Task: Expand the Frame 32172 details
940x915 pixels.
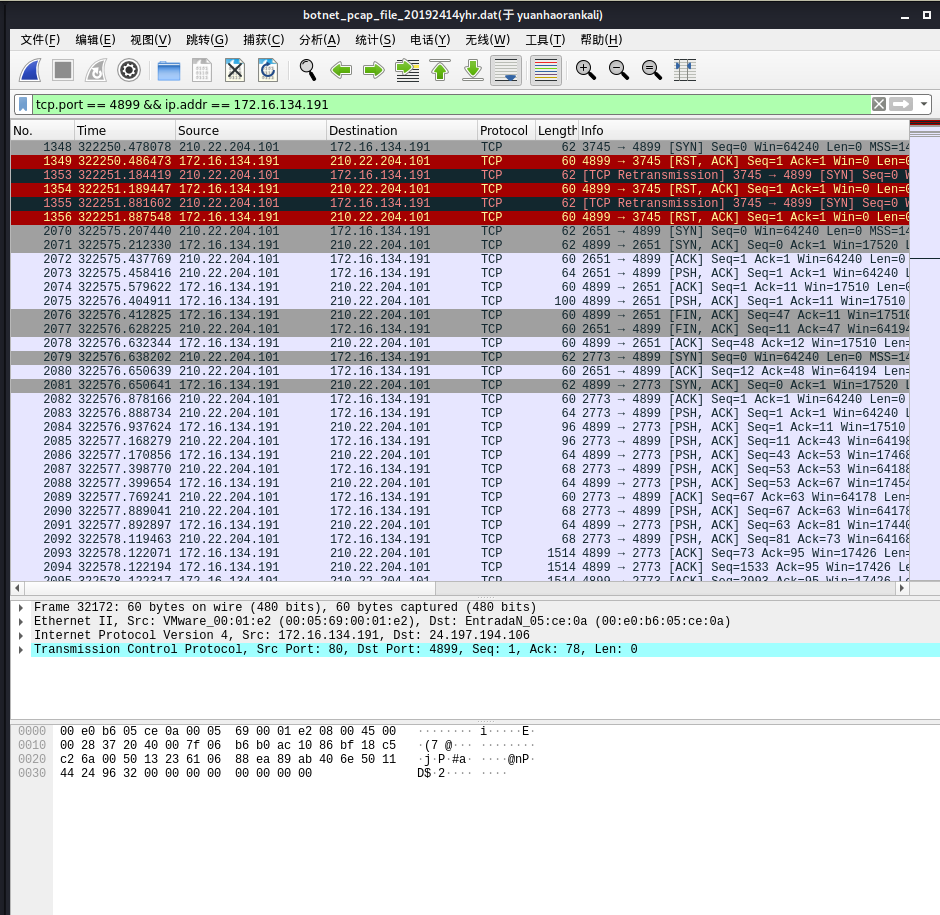Action: [21, 607]
